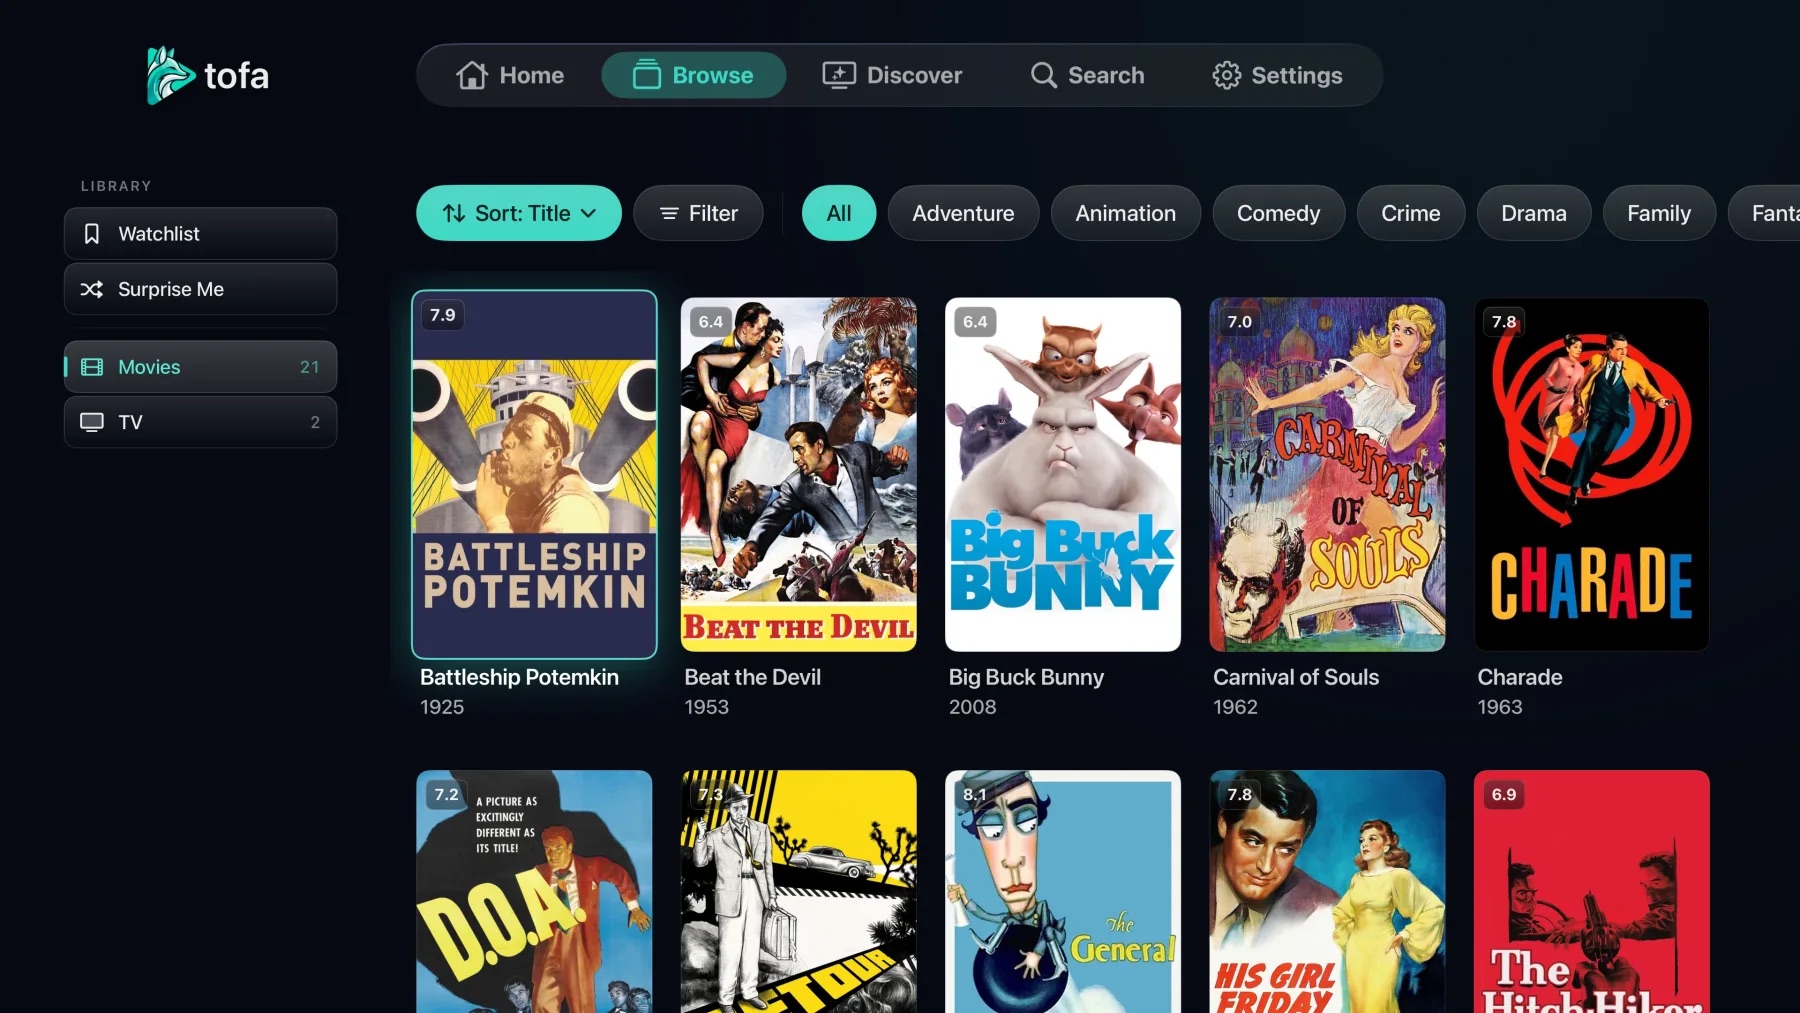Viewport: 1800px width, 1013px height.
Task: Click the year 1925 under Battleship Potemkin
Action: click(x=442, y=707)
